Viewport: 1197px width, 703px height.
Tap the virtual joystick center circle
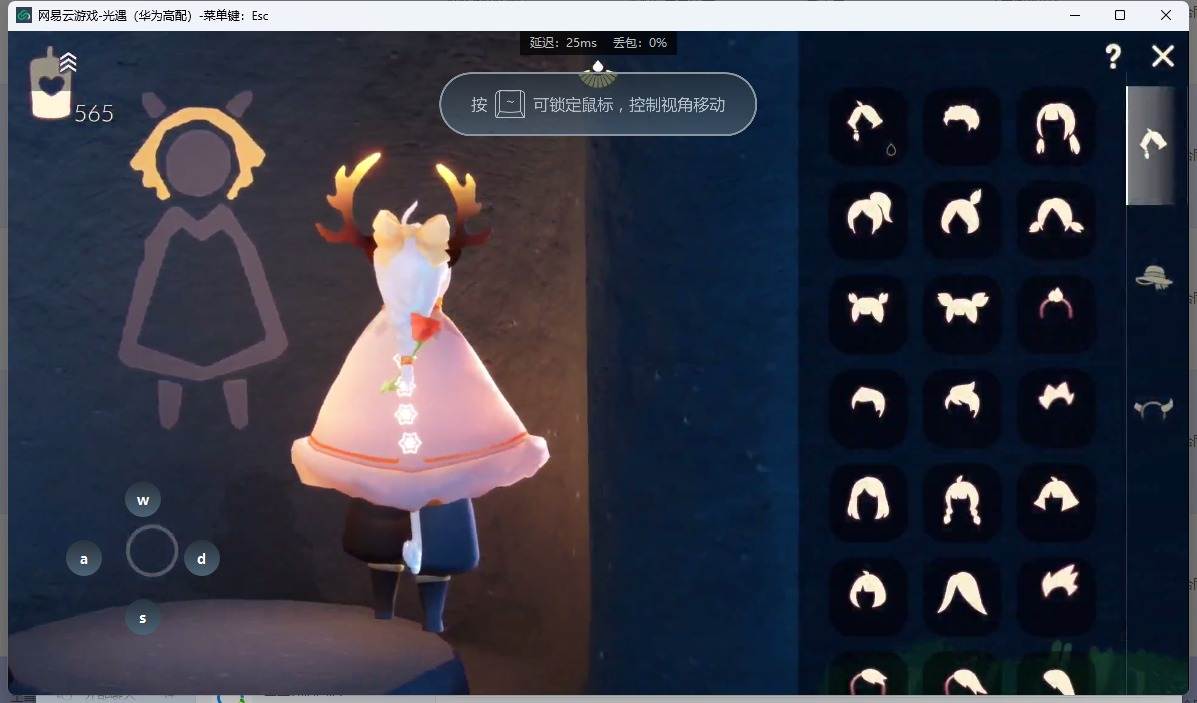(152, 550)
